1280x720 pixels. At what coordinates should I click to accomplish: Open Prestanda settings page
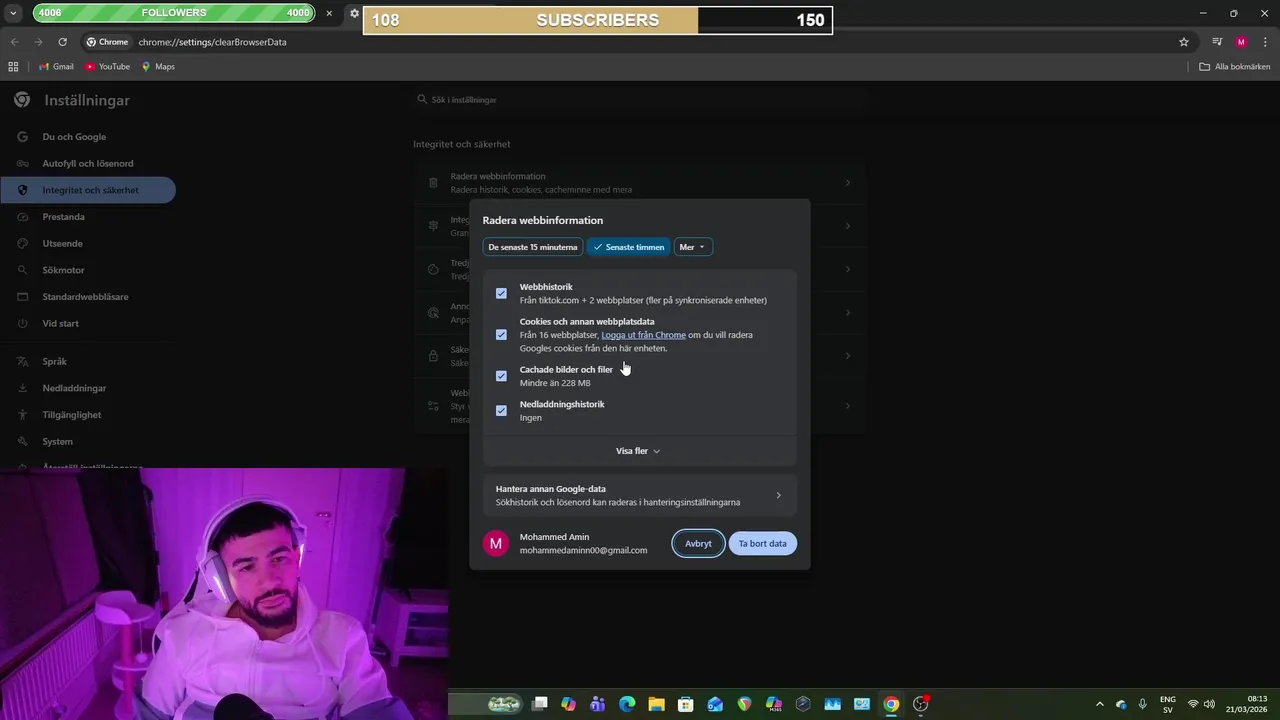[x=63, y=217]
